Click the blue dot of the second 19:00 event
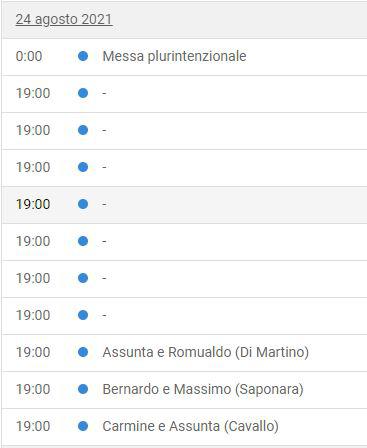The image size is (367, 448). point(83,130)
